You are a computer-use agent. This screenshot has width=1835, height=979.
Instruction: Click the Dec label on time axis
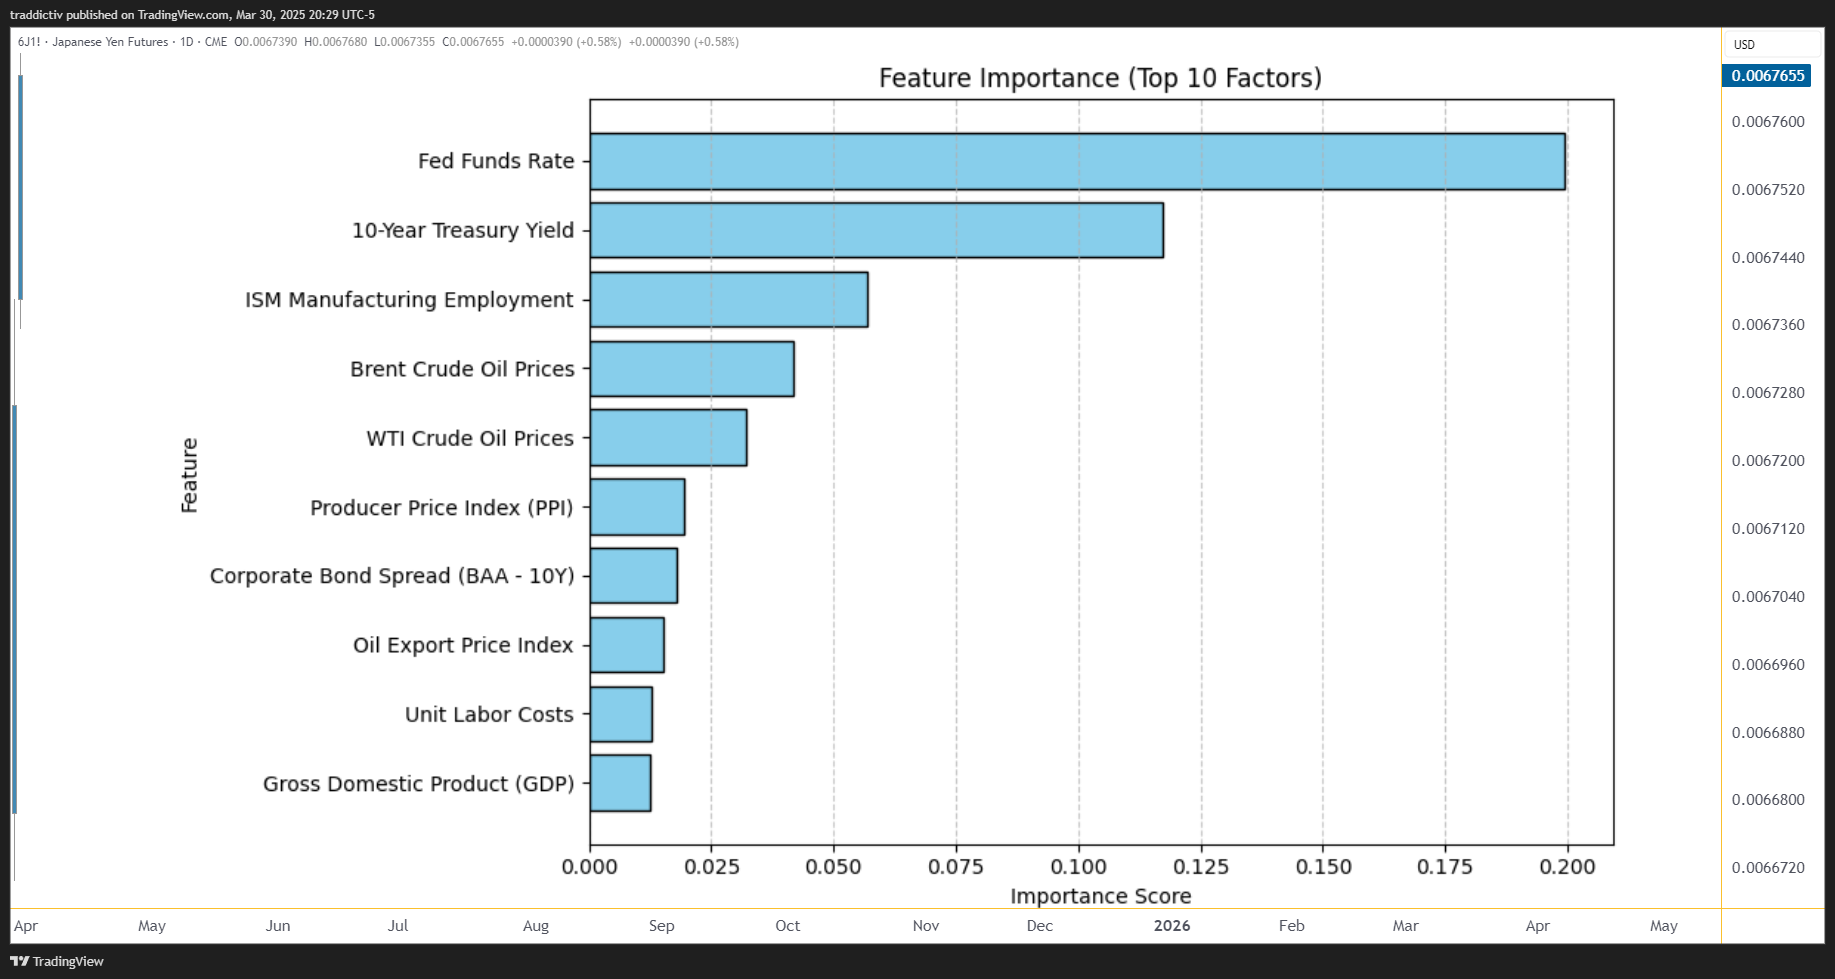tap(1040, 926)
